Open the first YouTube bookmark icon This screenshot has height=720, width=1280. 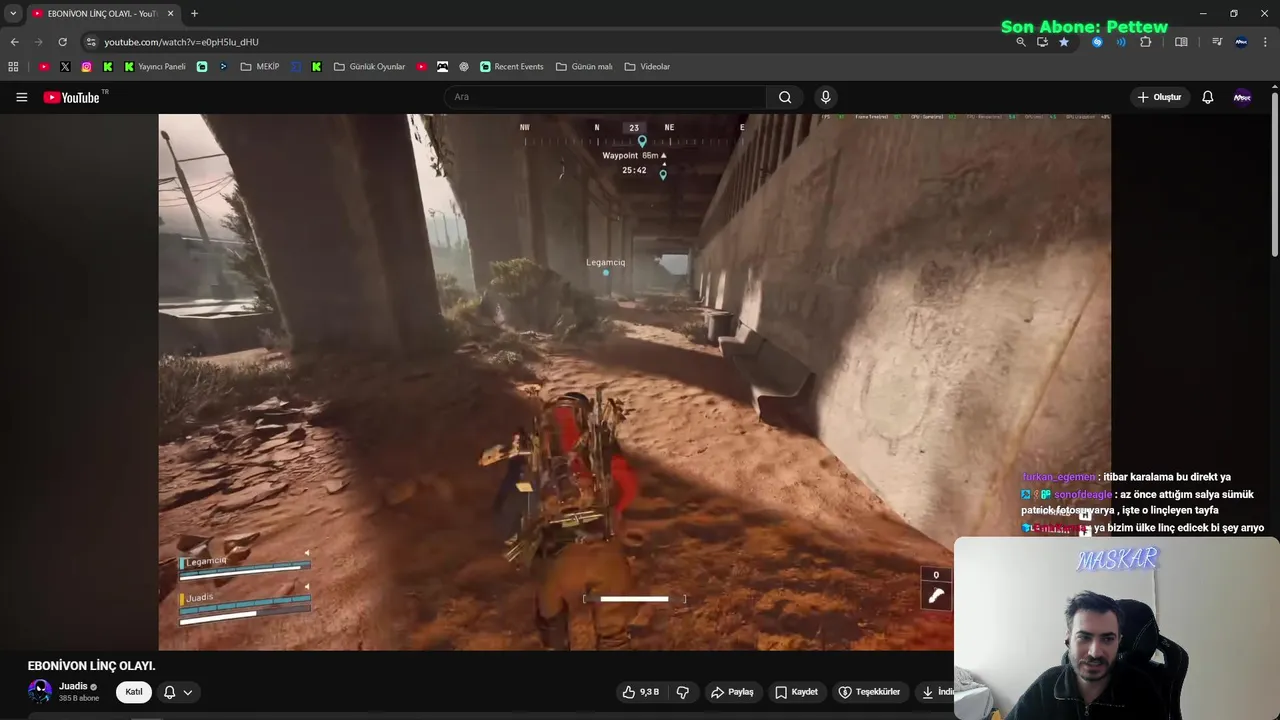(x=43, y=67)
